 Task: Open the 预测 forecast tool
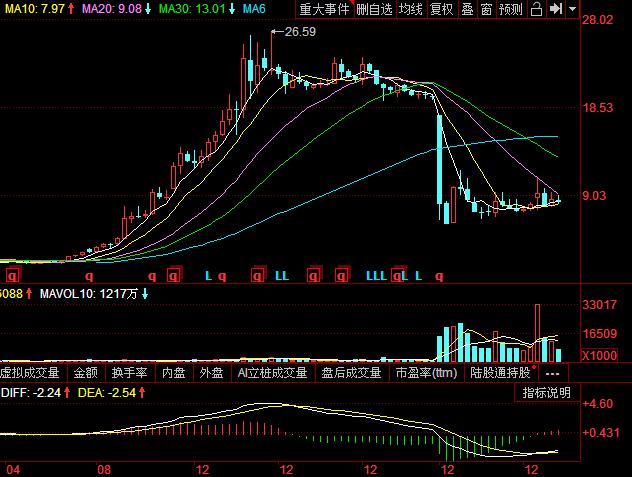pos(511,9)
